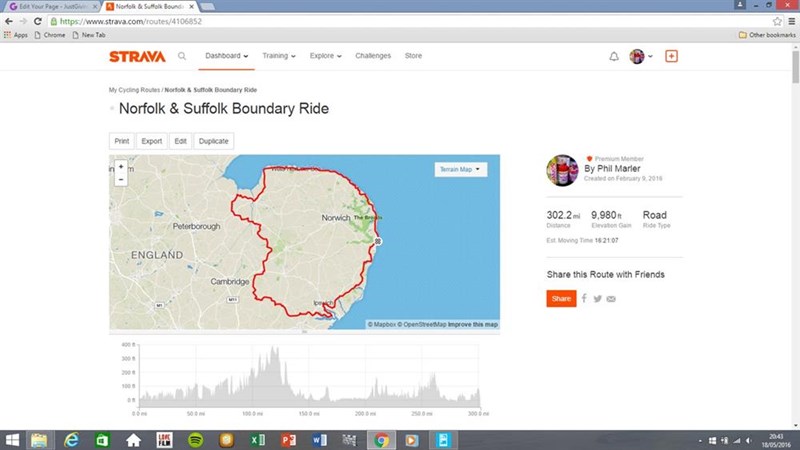
Task: Open the notifications bell
Action: [x=614, y=56]
